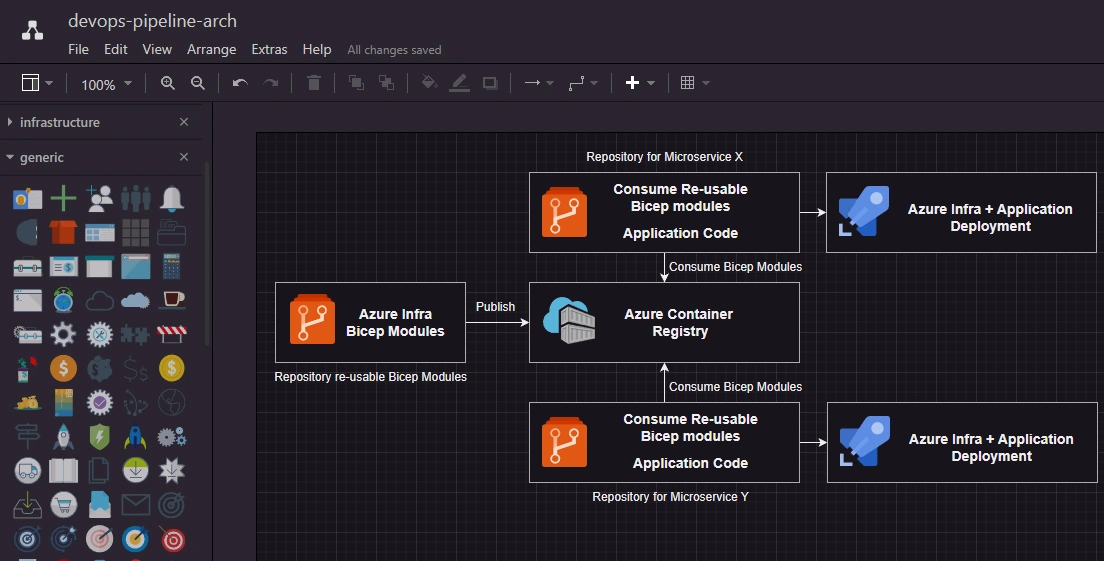Click the zoom out magnifier icon
This screenshot has width=1104, height=561.
tap(198, 83)
